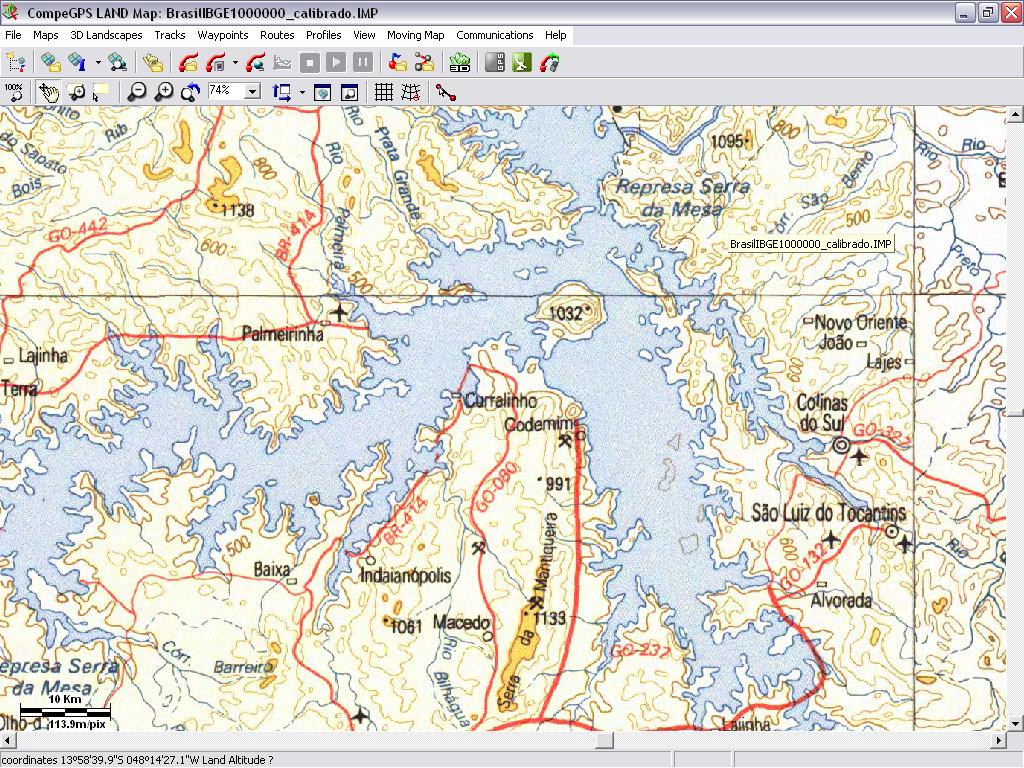Return to the previous zoom level

[x=191, y=92]
